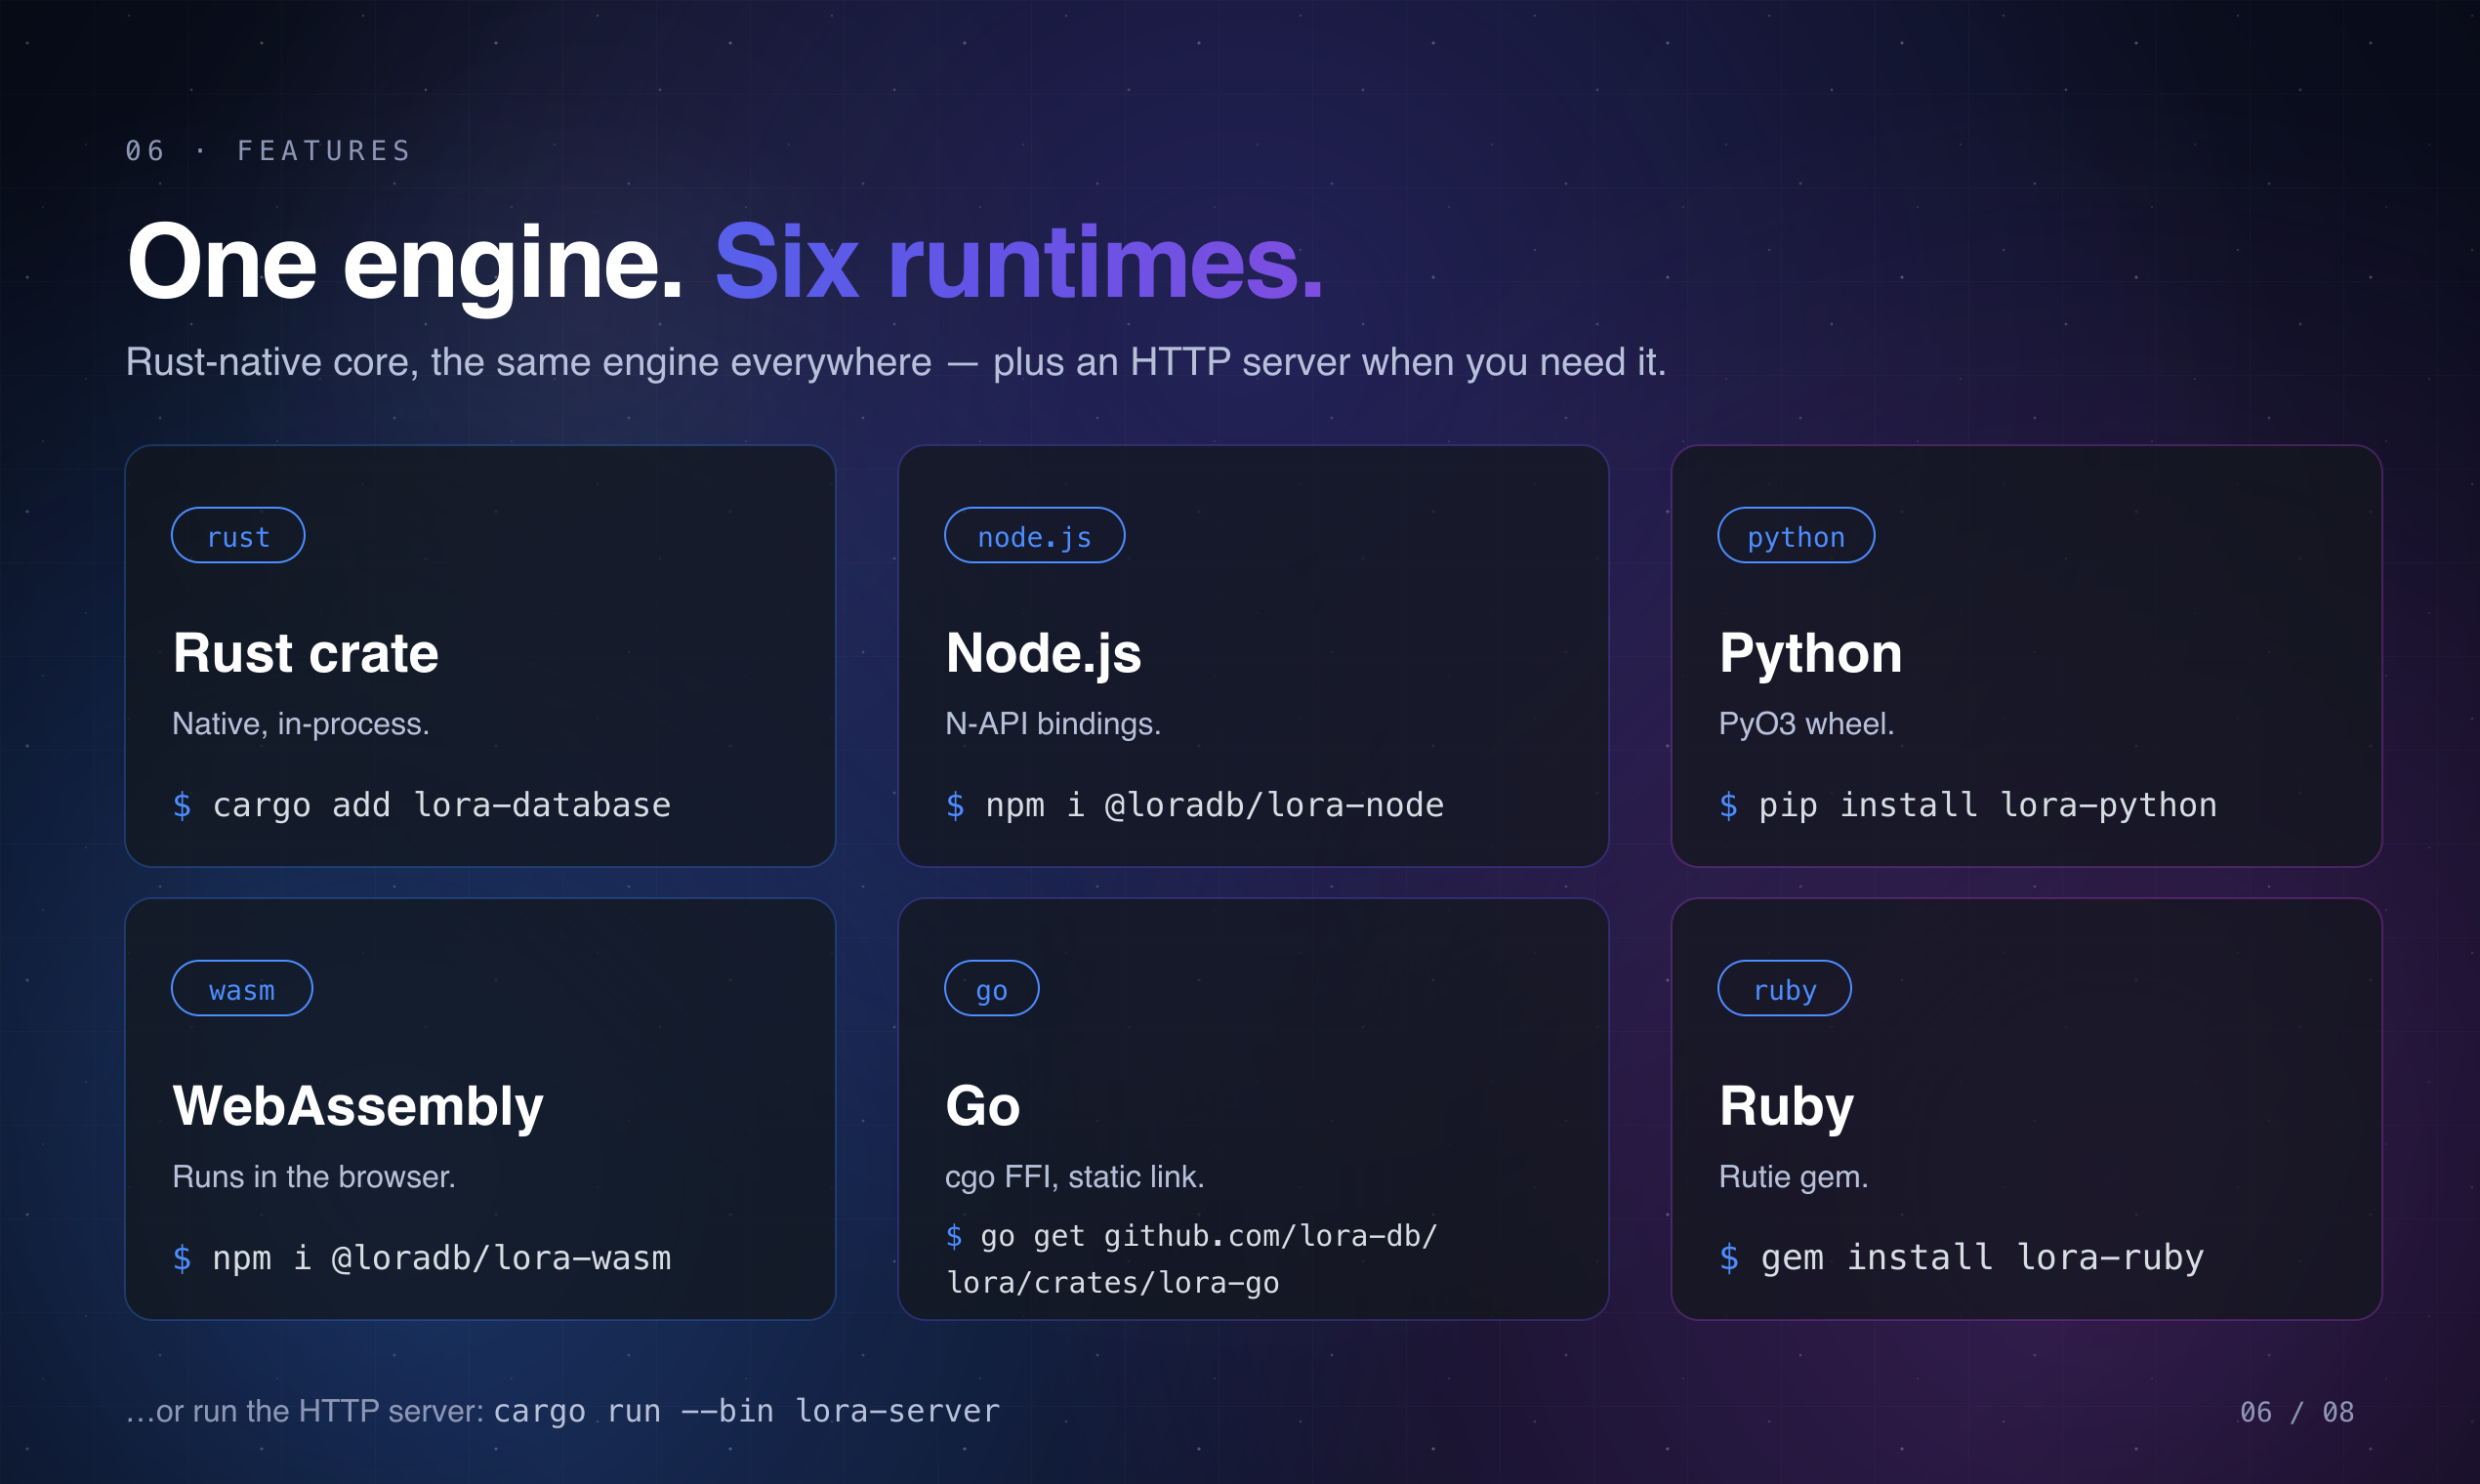Click "Rutie gem." description
The height and width of the screenshot is (1484, 2480).
(x=1793, y=1177)
